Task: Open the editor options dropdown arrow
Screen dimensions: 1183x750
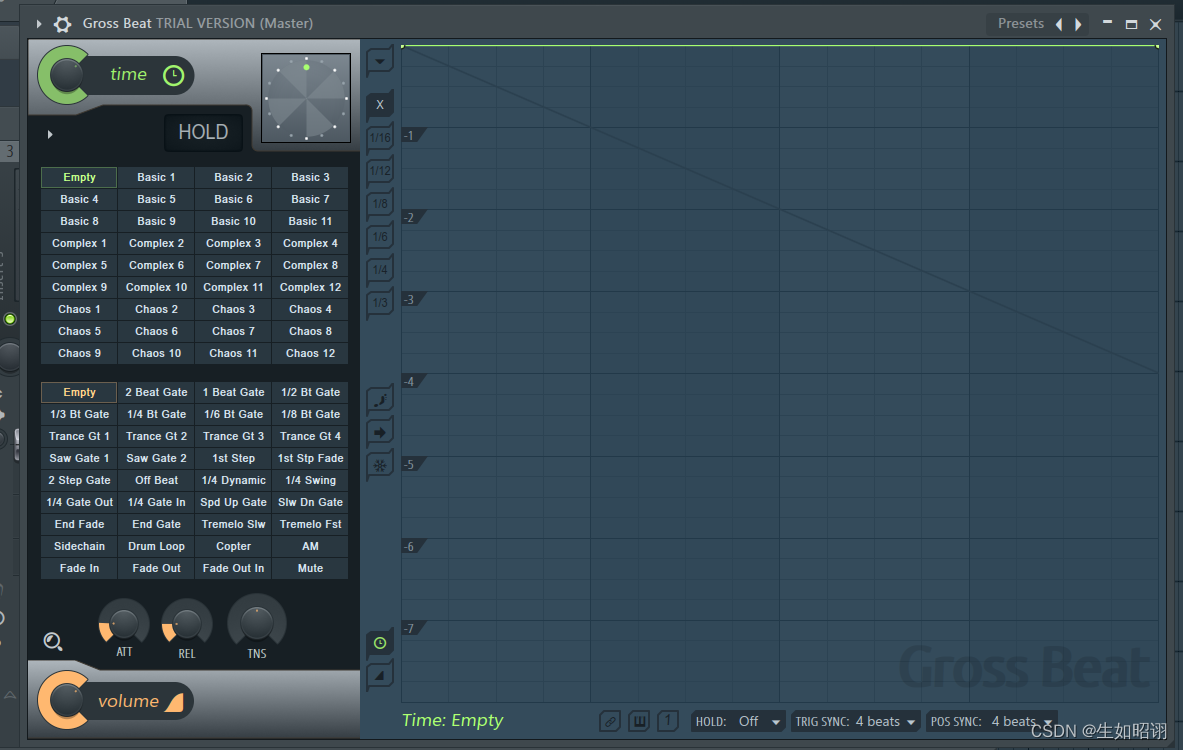Action: tap(379, 61)
